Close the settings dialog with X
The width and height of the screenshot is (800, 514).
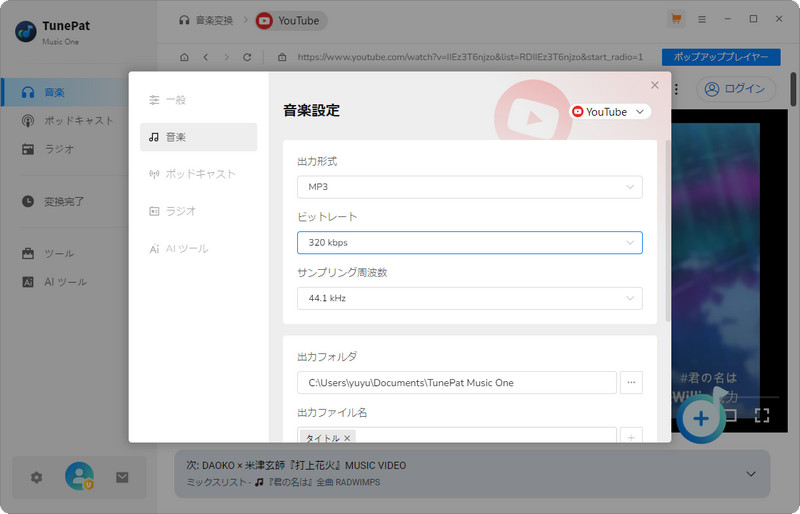tap(655, 85)
